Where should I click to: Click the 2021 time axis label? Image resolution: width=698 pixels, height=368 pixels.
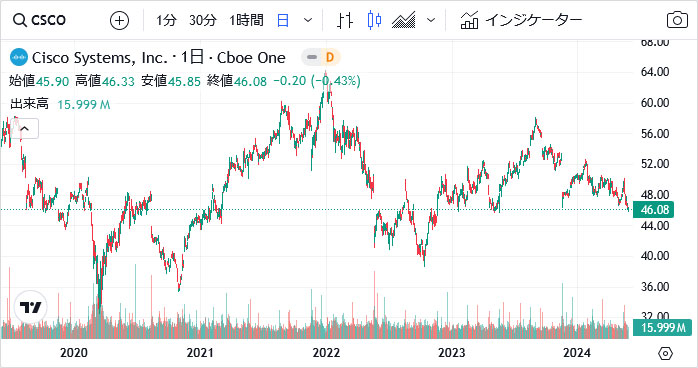[200, 353]
